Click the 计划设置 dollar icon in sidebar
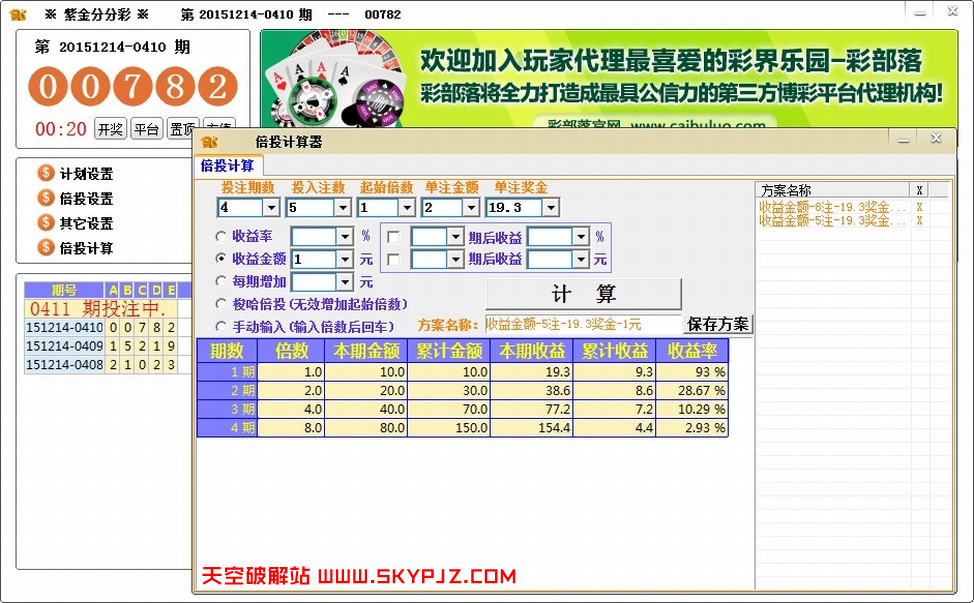Image resolution: width=974 pixels, height=603 pixels. [45, 173]
